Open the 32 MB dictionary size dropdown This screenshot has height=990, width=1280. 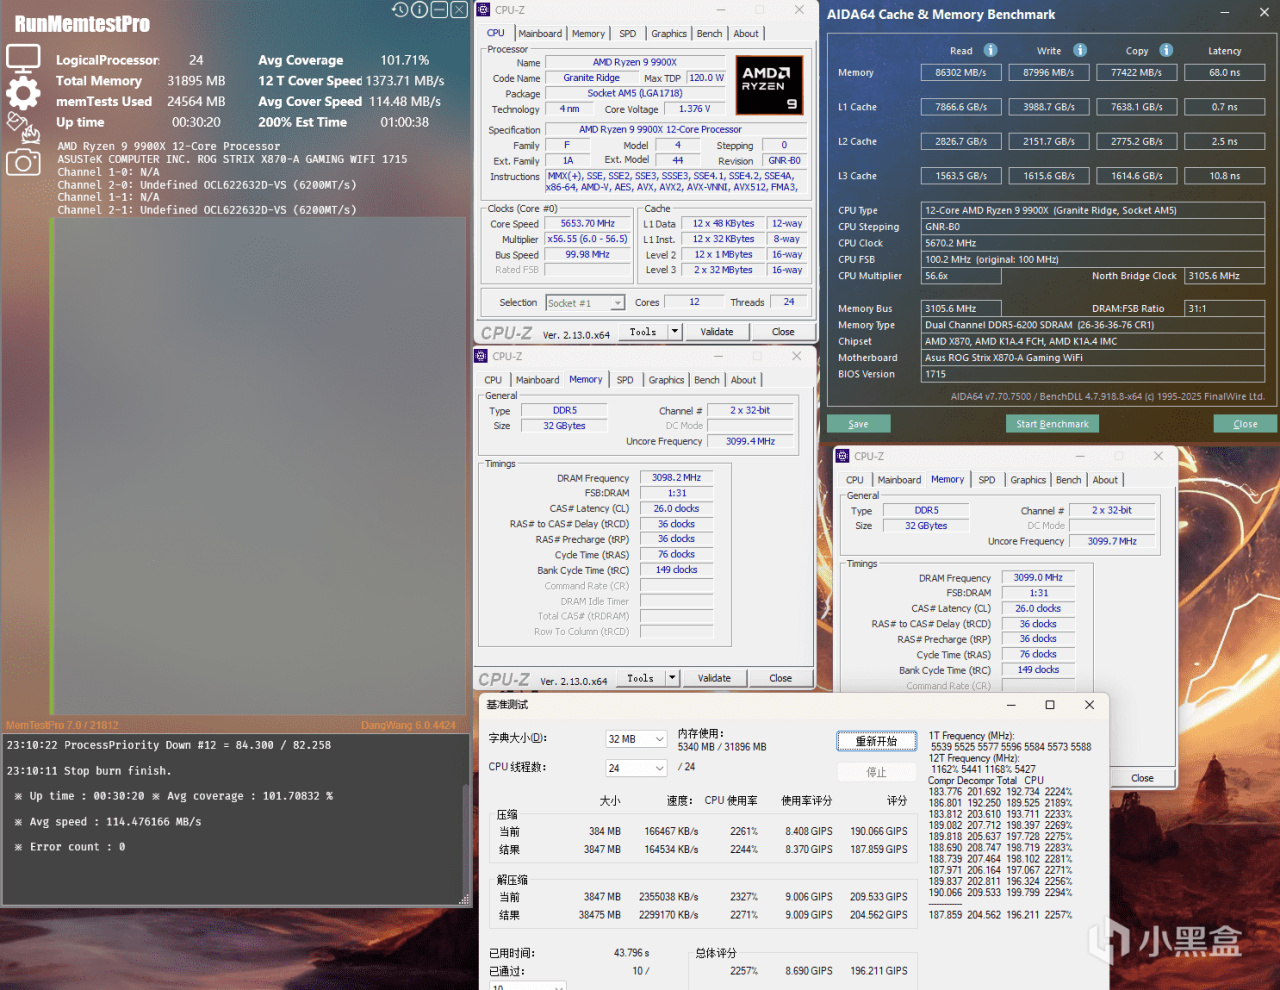point(636,739)
